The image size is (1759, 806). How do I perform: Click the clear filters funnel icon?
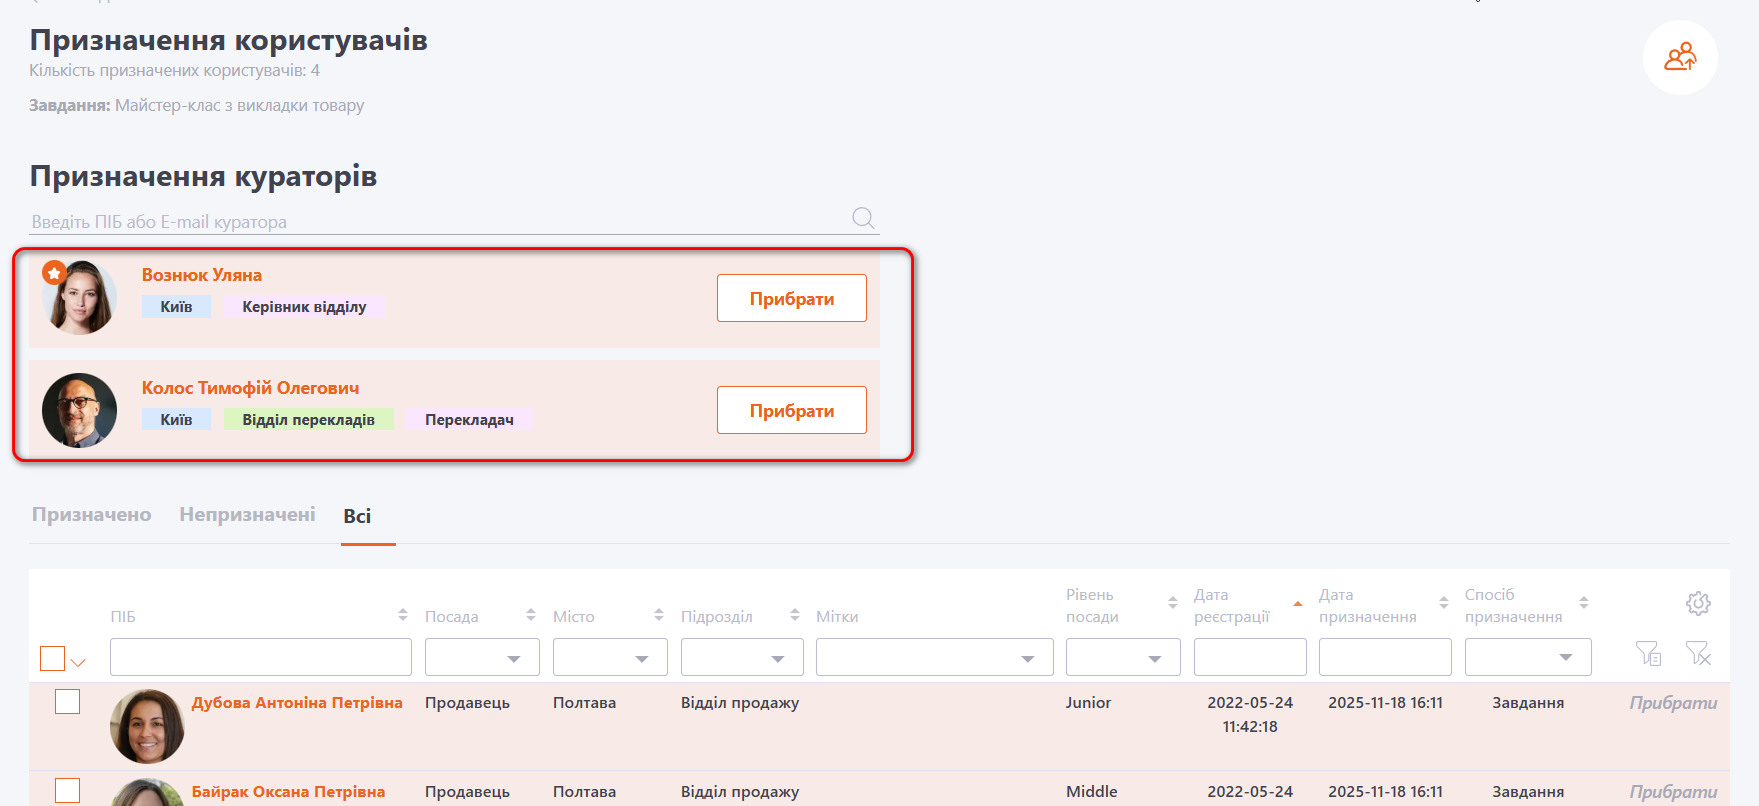(x=1698, y=654)
